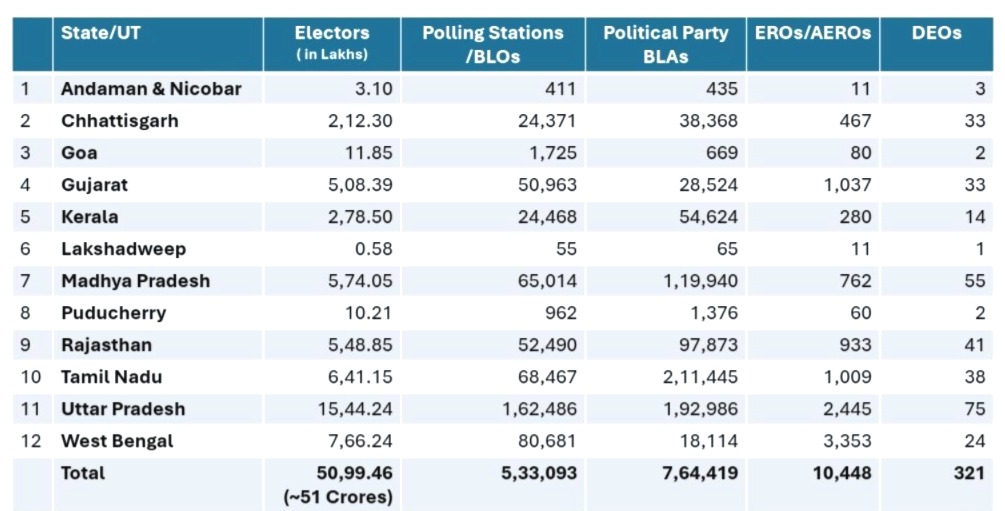Click the Chhattisgarh state cell
The width and height of the screenshot is (1005, 511).
pos(119,121)
